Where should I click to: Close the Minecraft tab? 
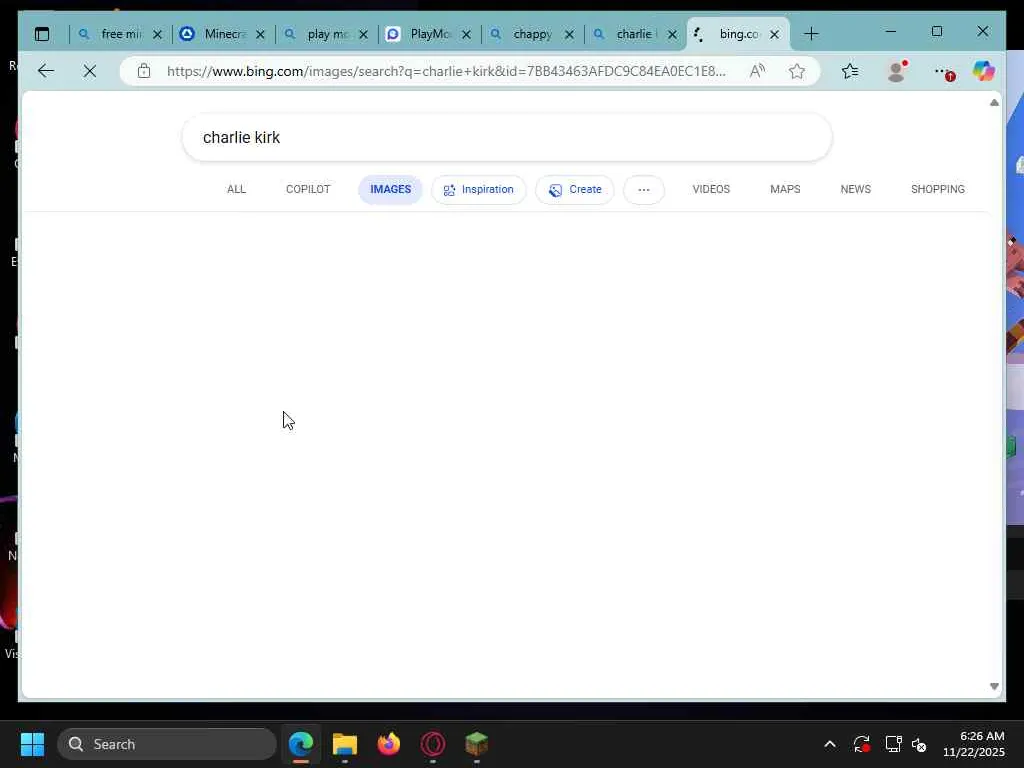coord(260,35)
